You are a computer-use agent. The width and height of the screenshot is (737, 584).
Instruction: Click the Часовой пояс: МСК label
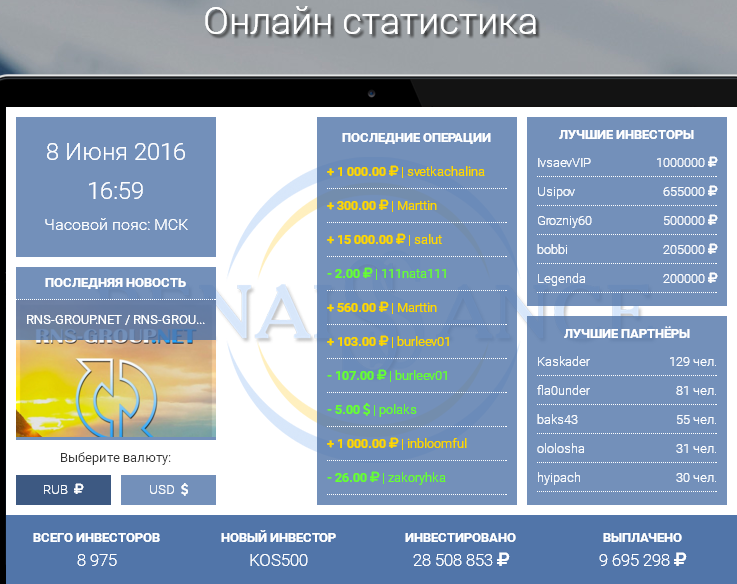pyautogui.click(x=116, y=225)
